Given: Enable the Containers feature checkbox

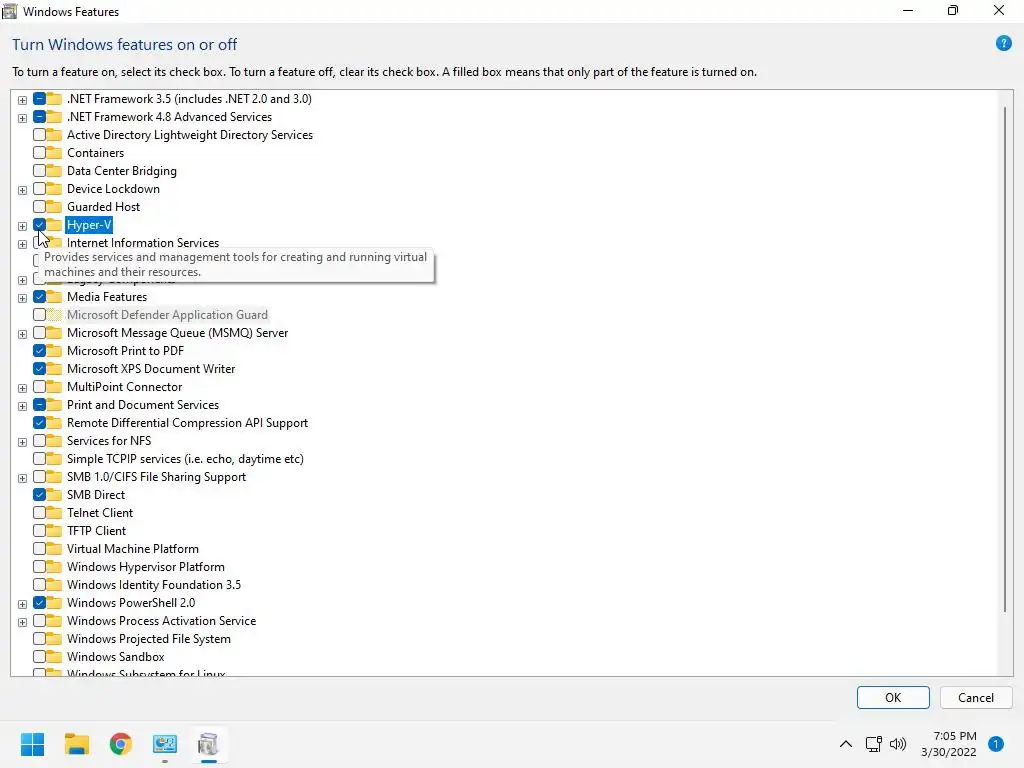Looking at the screenshot, I should coord(39,153).
